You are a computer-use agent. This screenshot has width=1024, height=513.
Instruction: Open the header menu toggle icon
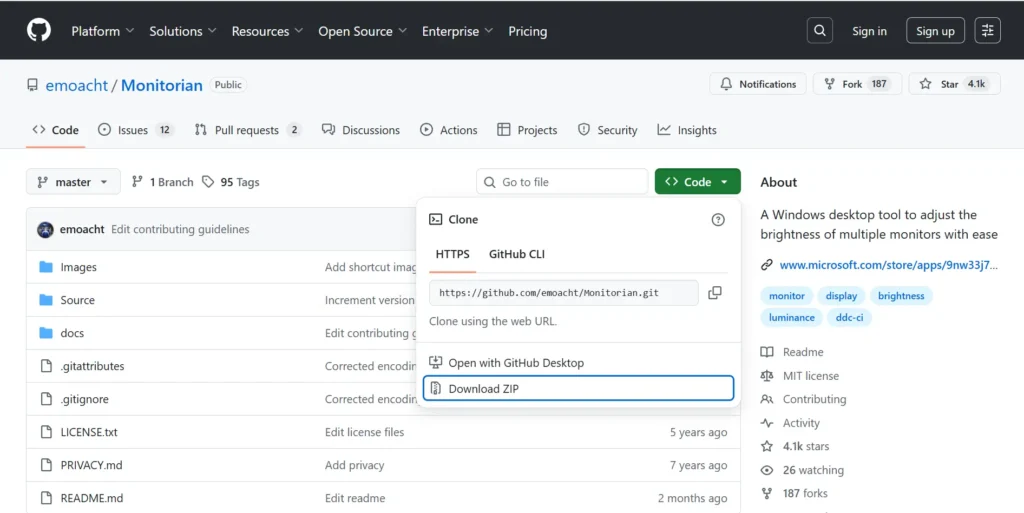(987, 31)
